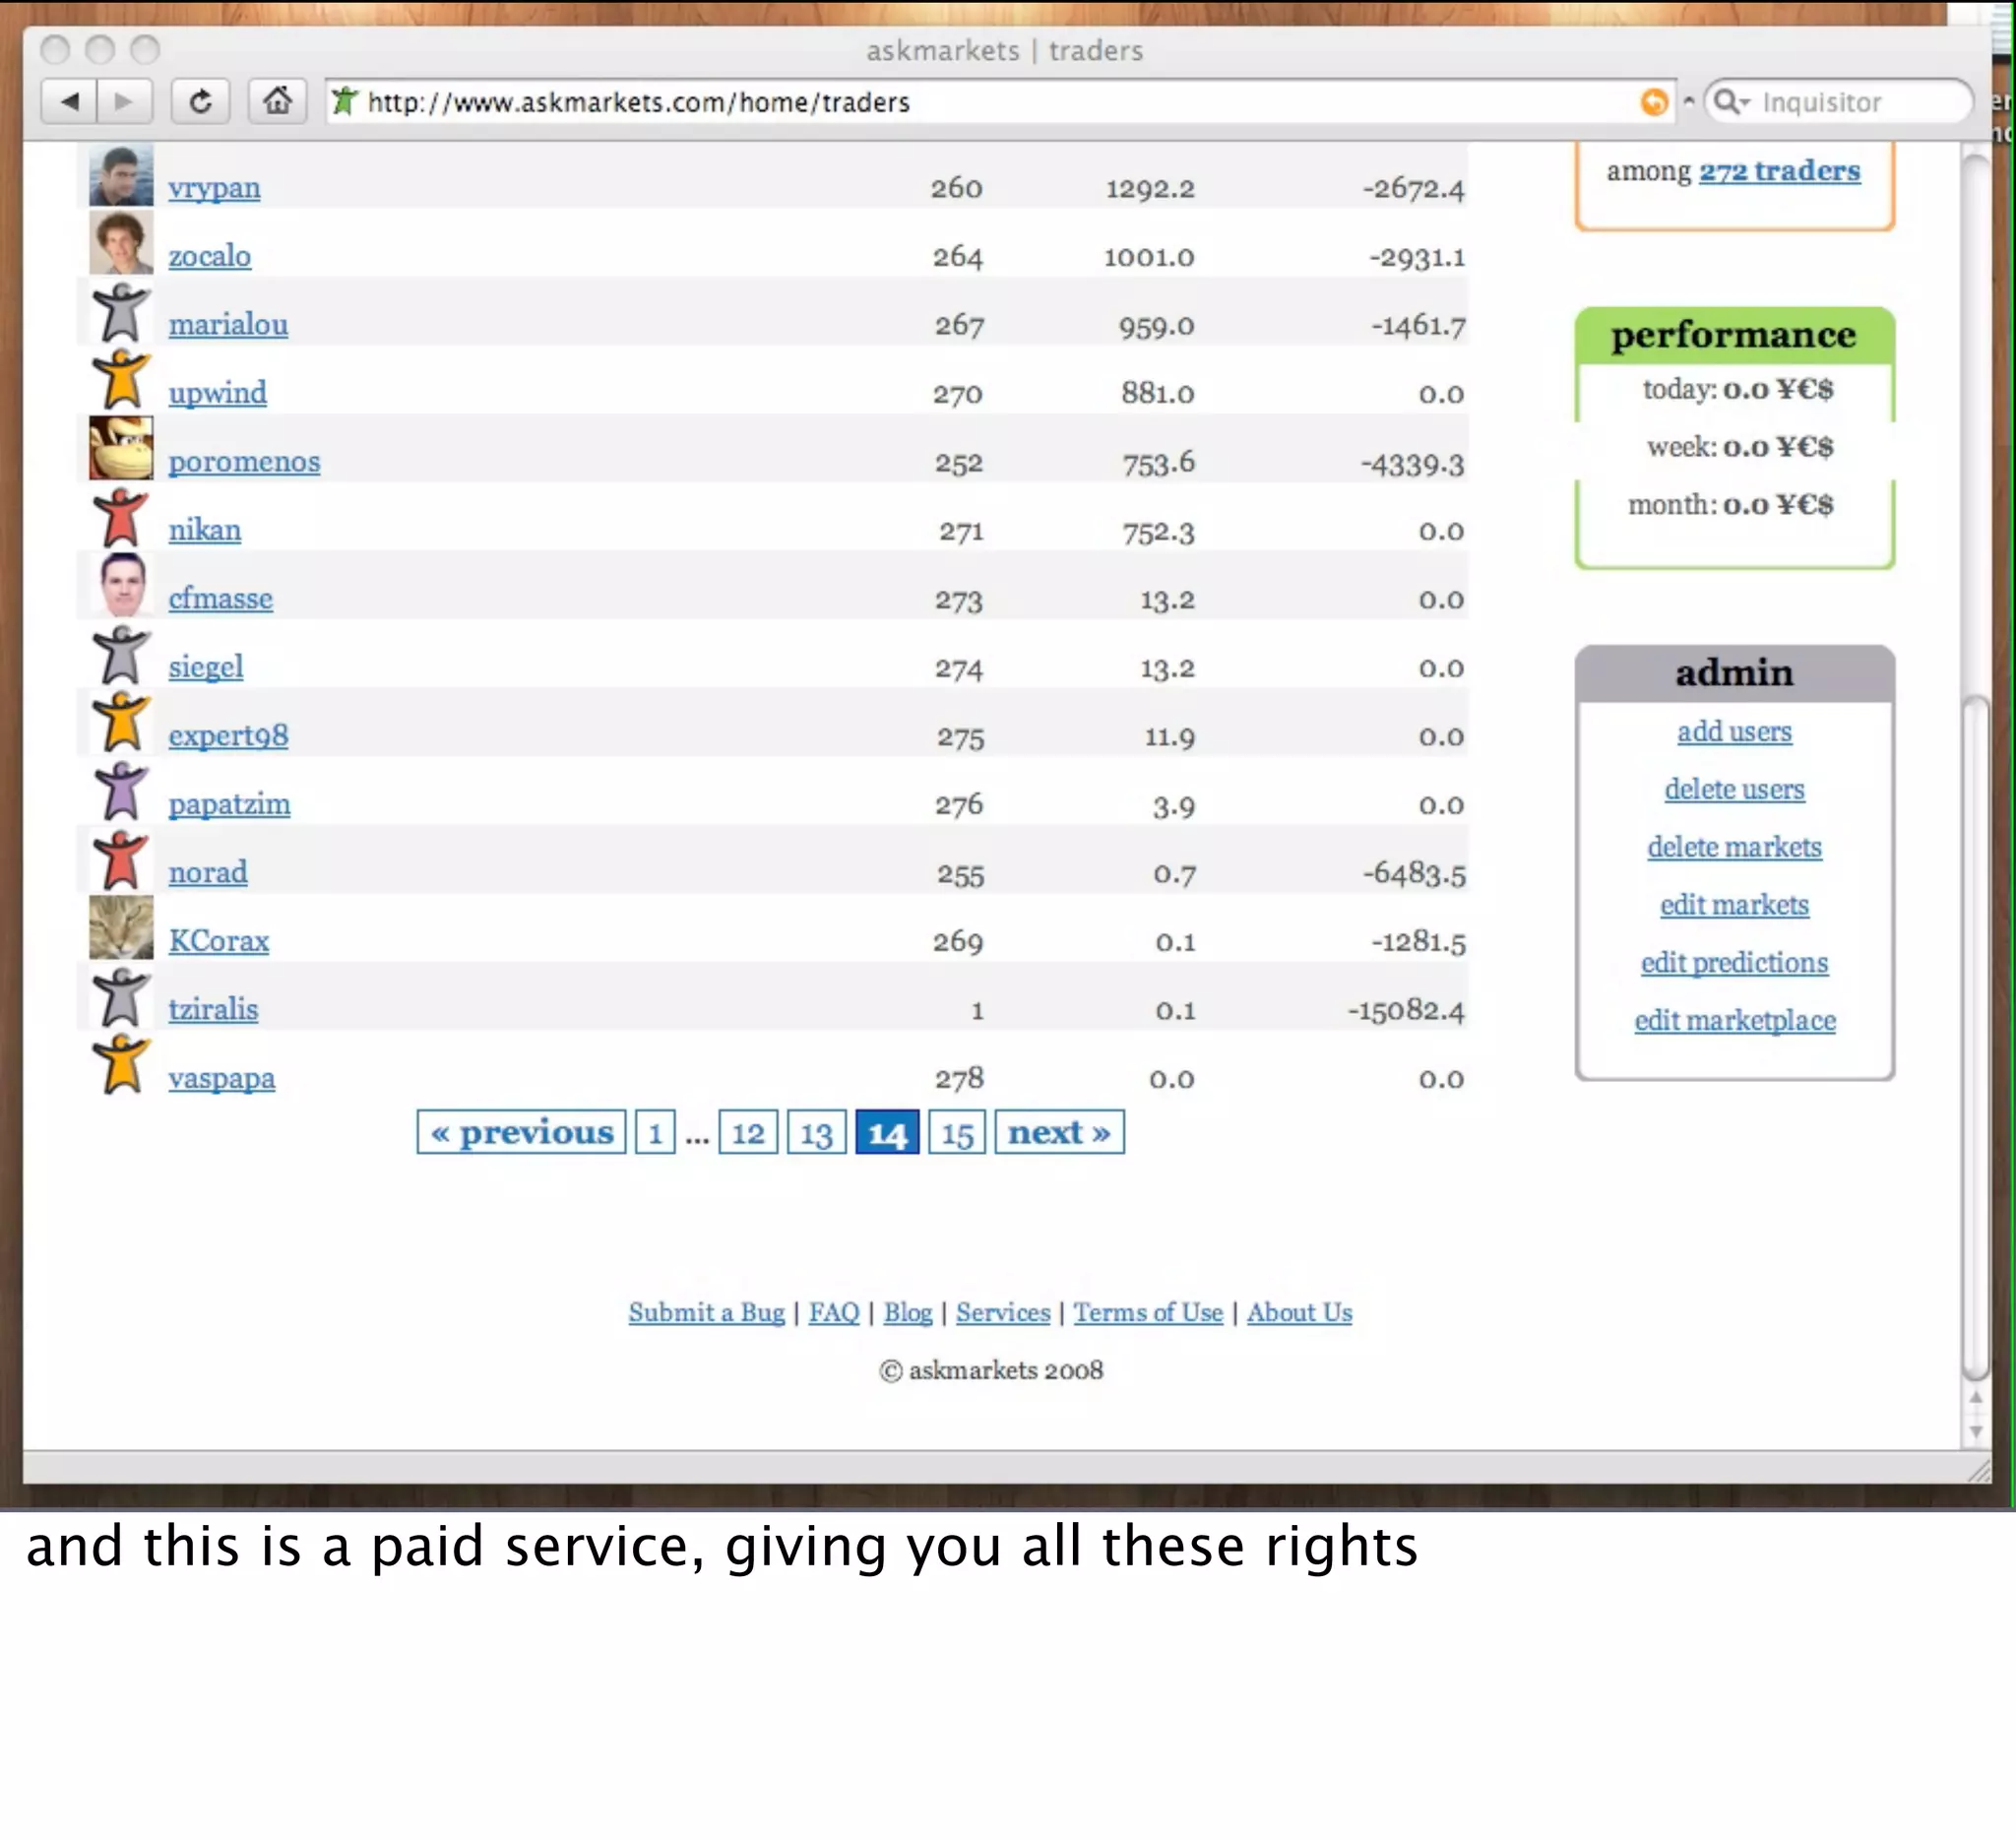Image resolution: width=2016 pixels, height=1840 pixels.
Task: Click the orange star figure beside upwind
Action: coord(121,380)
